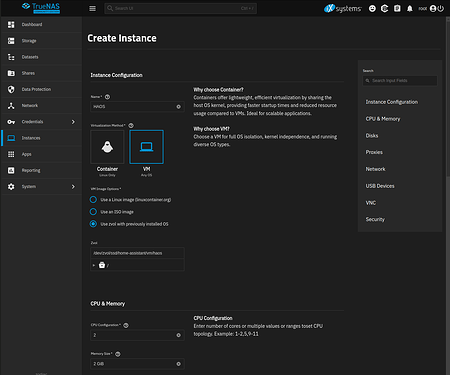
Task: Select Use a Linux image radio option
Action: (x=93, y=200)
